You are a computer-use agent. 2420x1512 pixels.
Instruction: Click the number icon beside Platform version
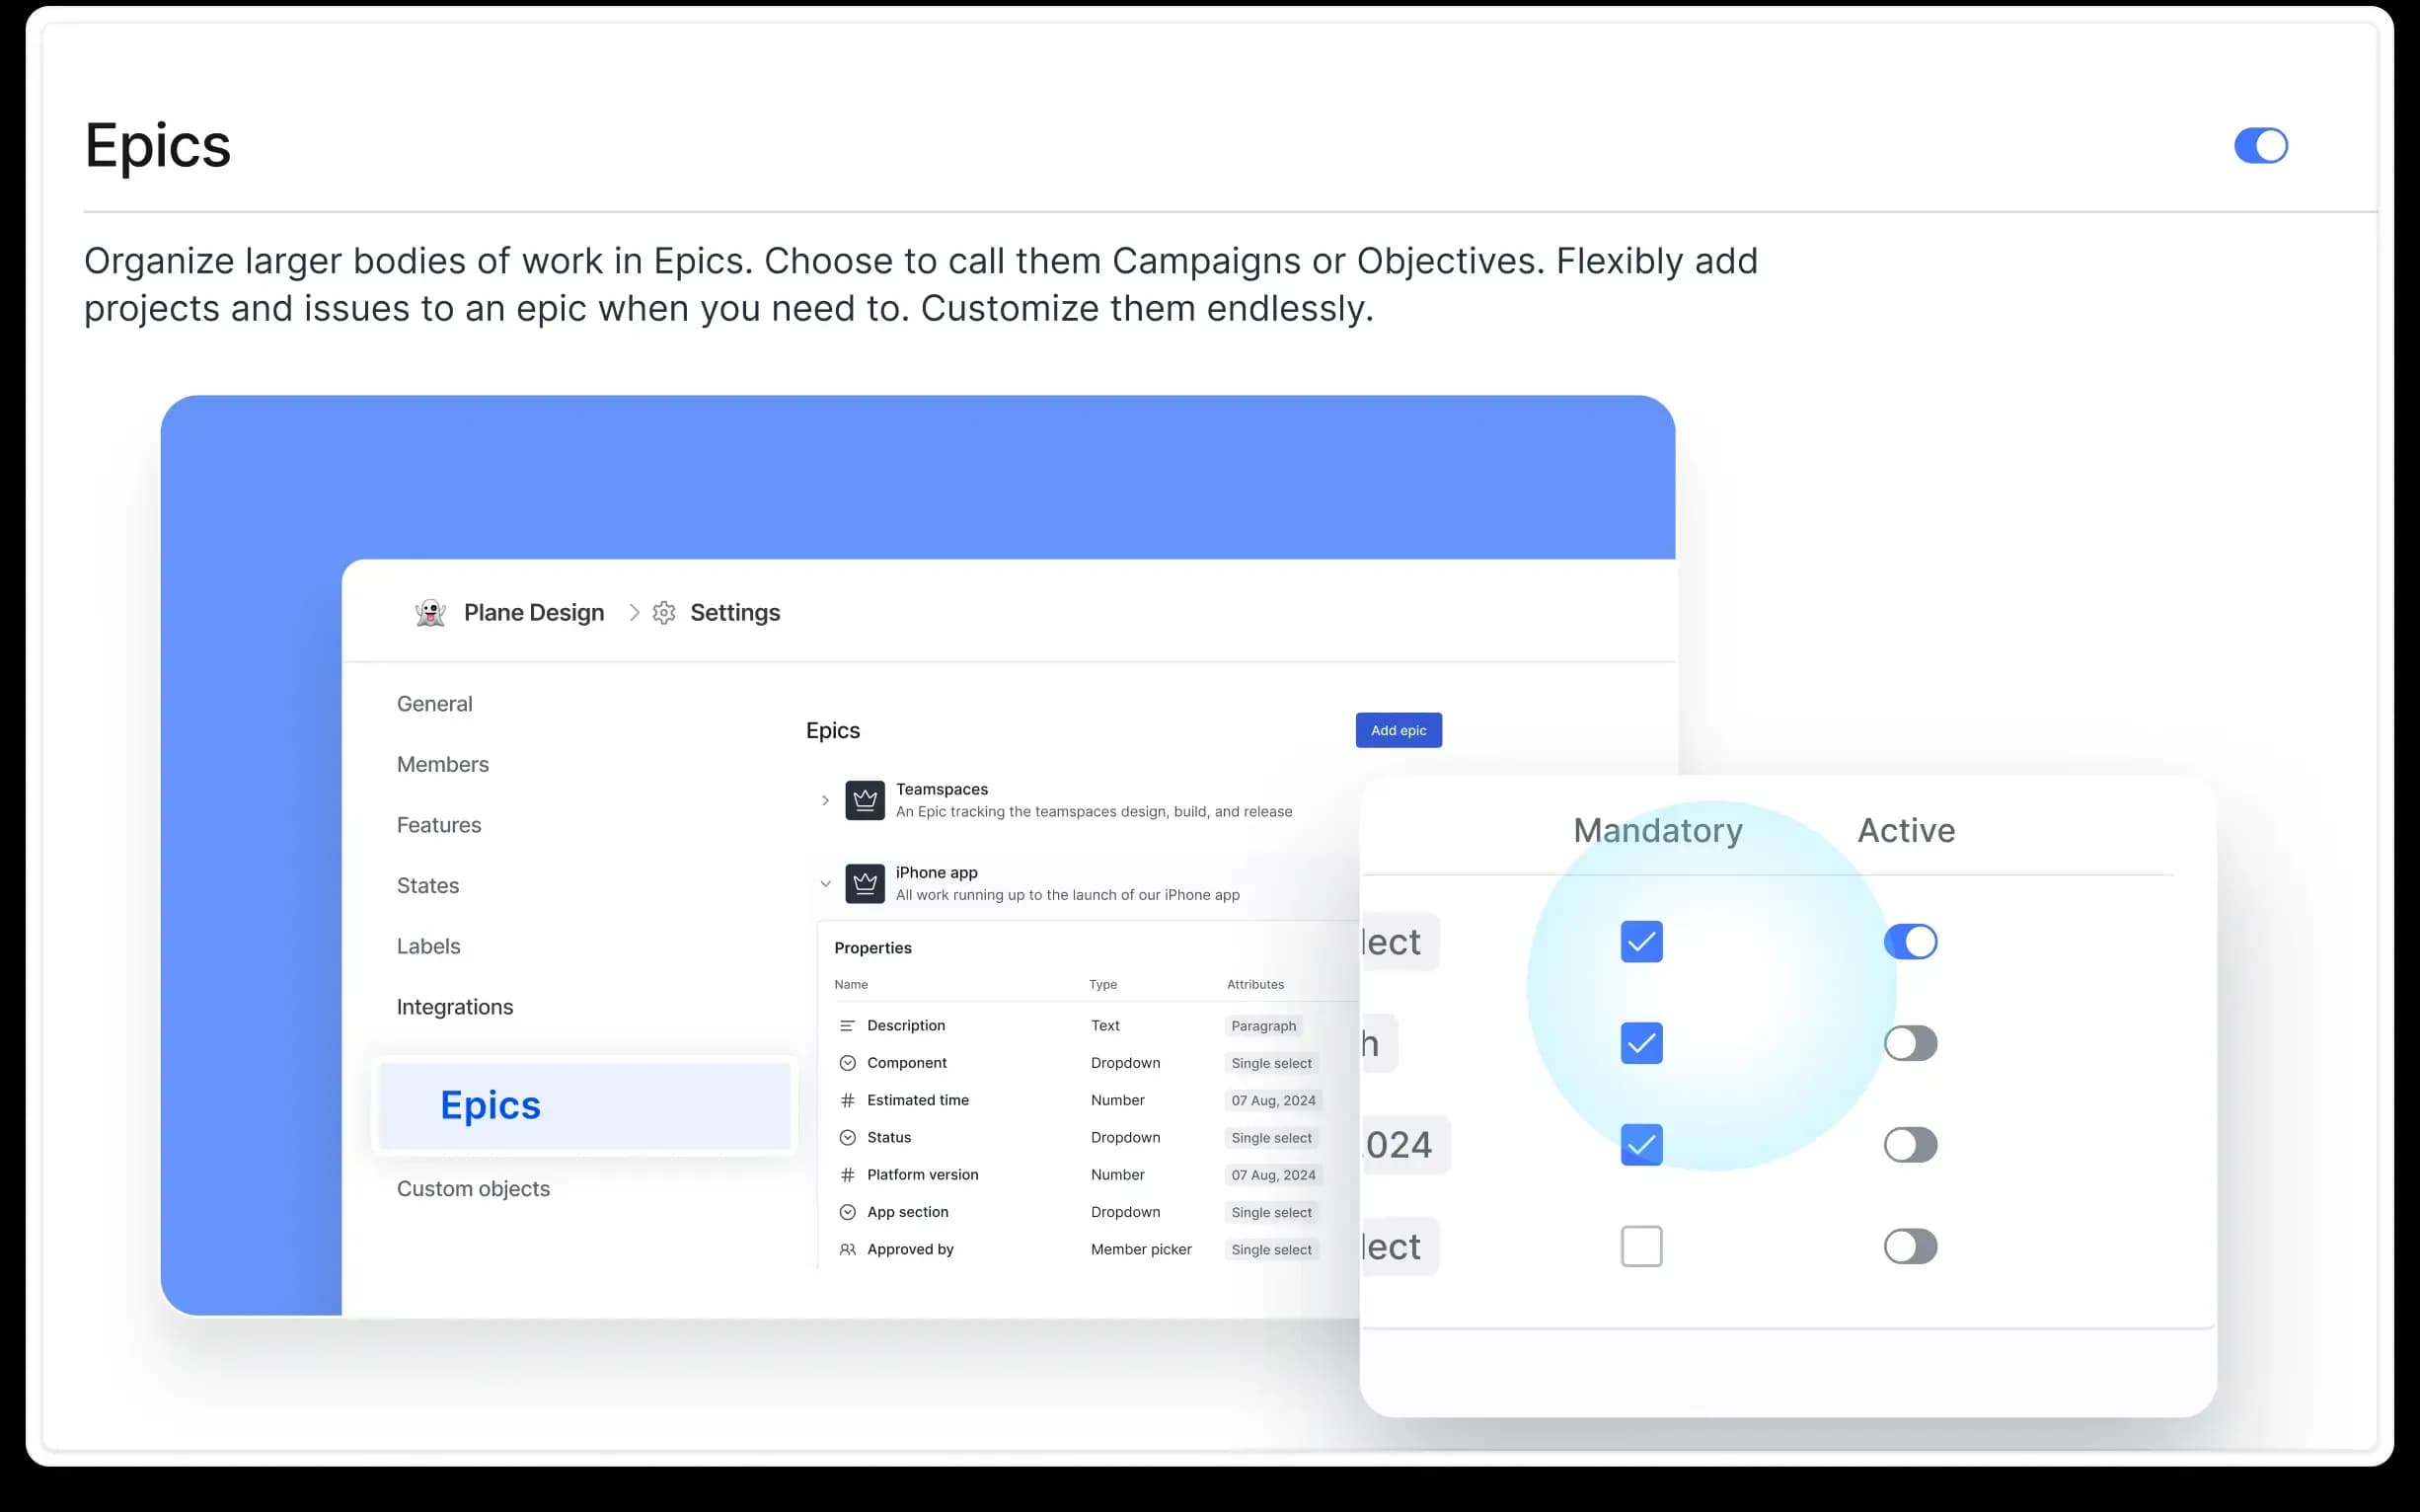(x=848, y=1174)
